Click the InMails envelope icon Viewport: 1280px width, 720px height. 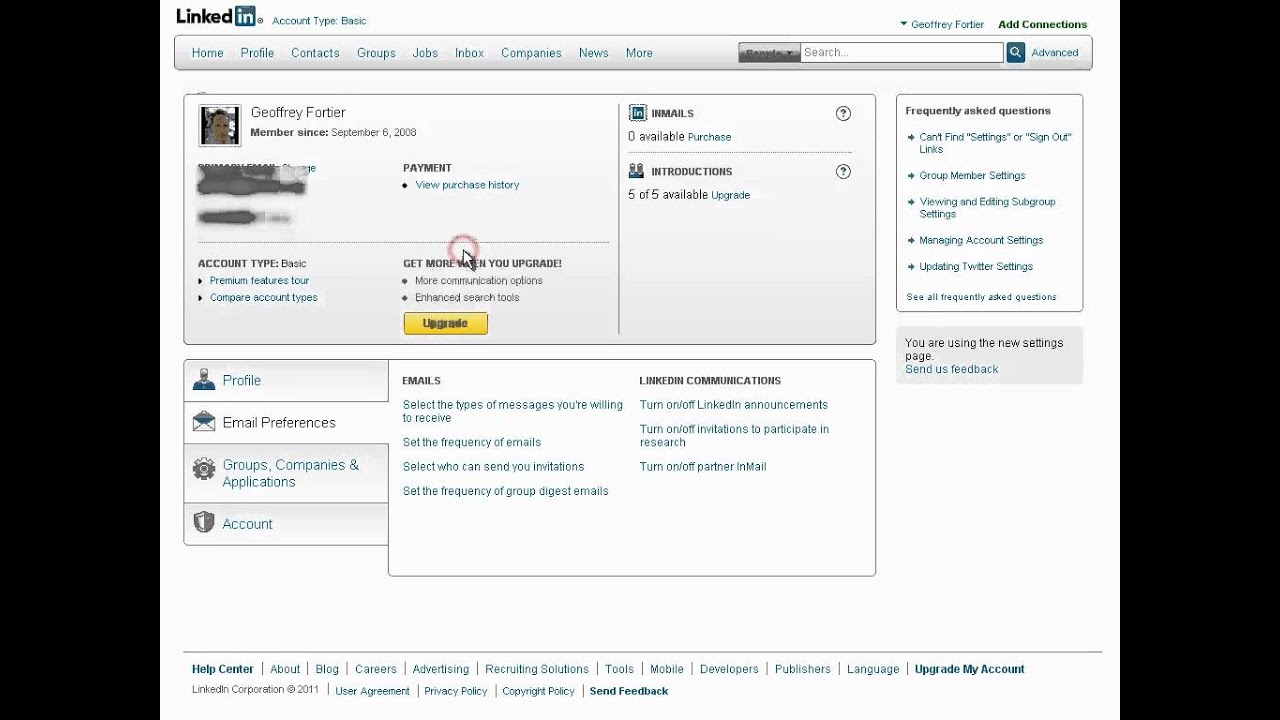(x=637, y=113)
